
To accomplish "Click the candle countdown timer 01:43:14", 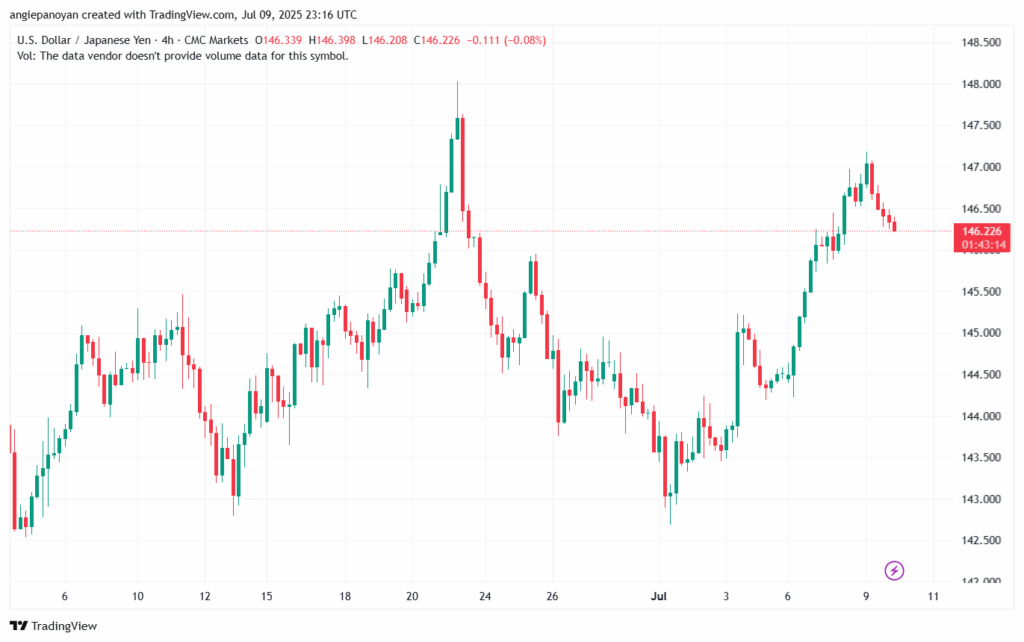I will [x=982, y=245].
